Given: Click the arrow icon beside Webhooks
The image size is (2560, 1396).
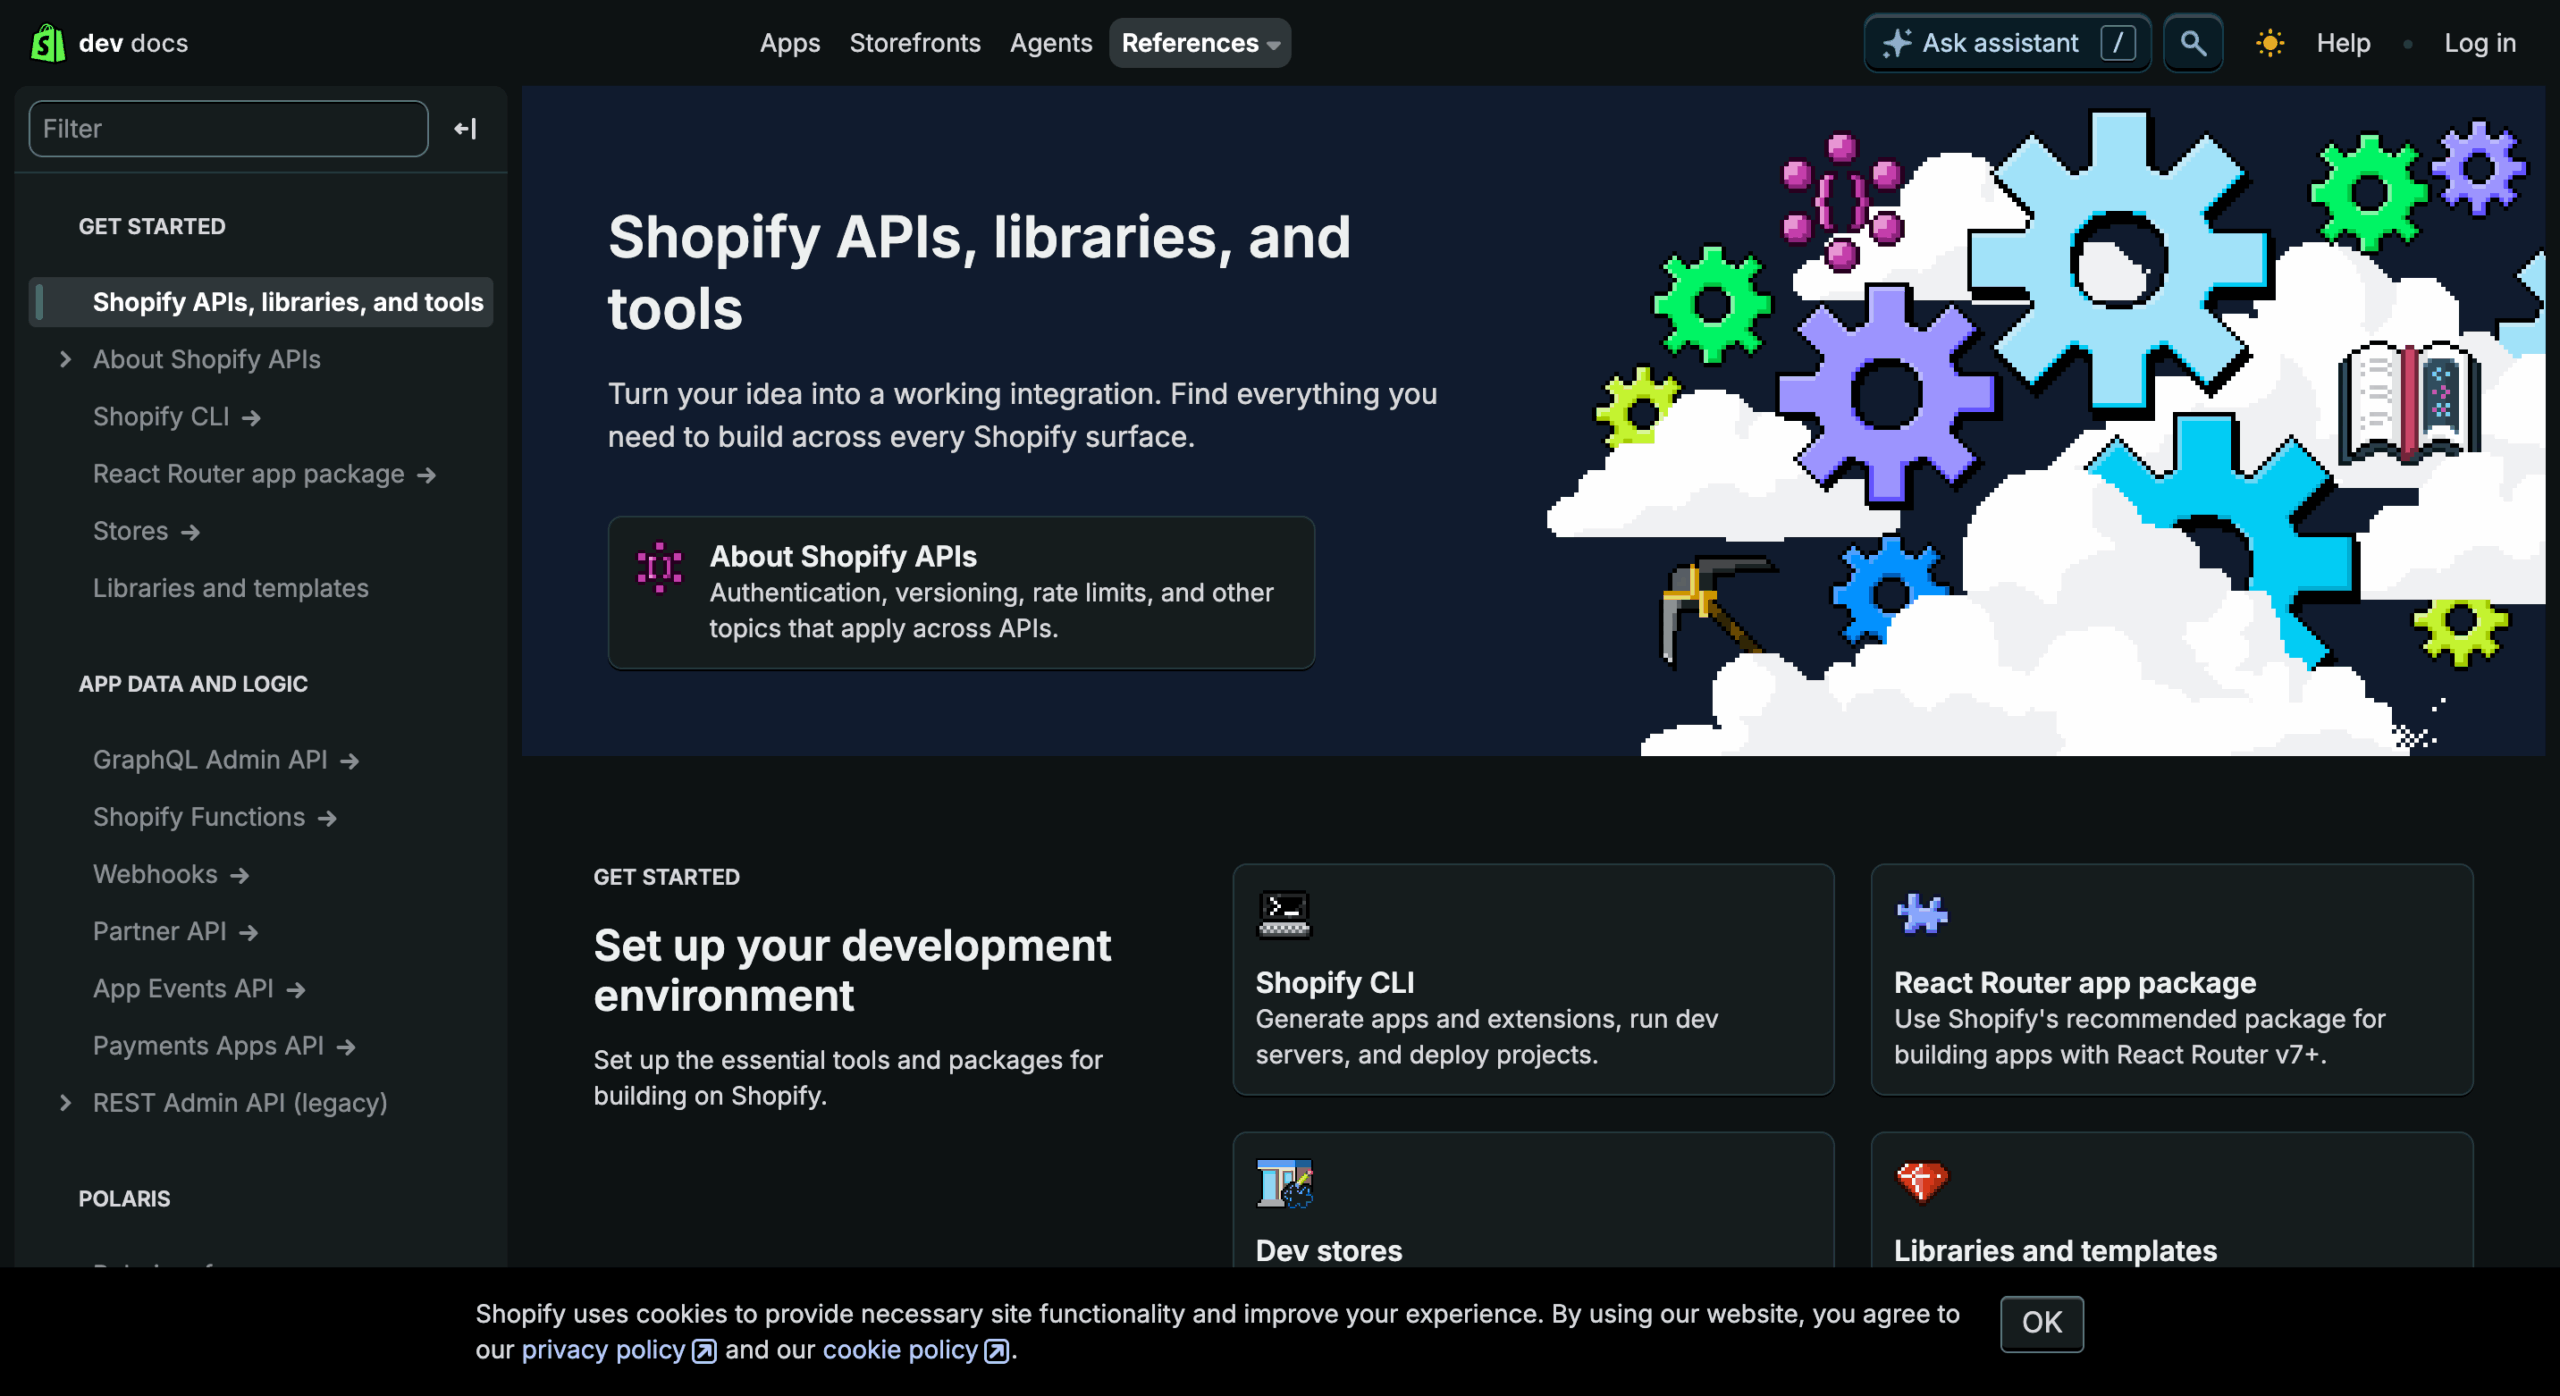Looking at the screenshot, I should (239, 876).
